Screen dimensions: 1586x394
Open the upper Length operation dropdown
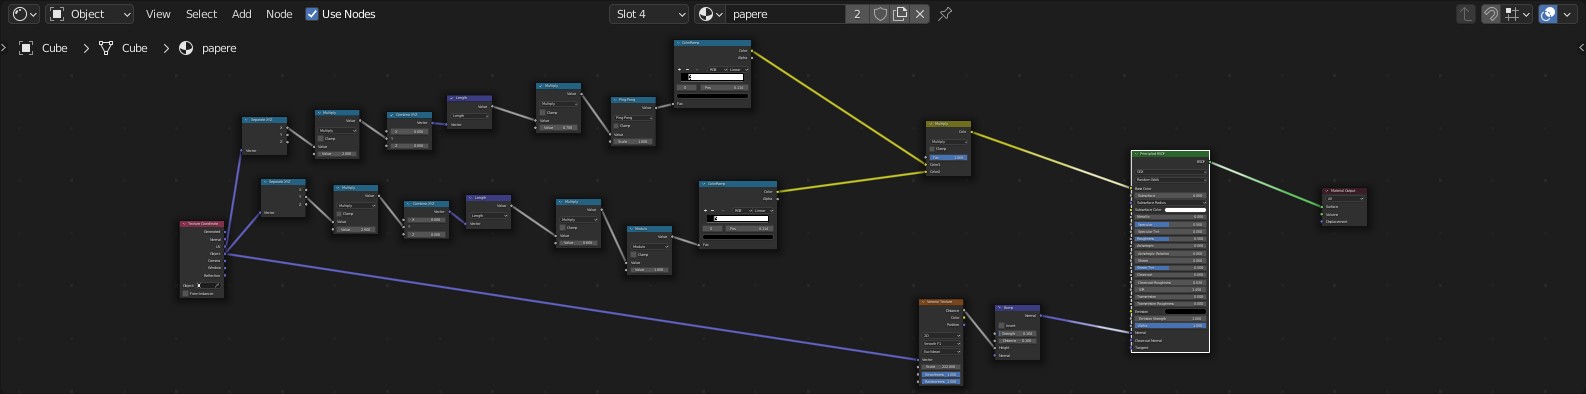pyautogui.click(x=469, y=116)
